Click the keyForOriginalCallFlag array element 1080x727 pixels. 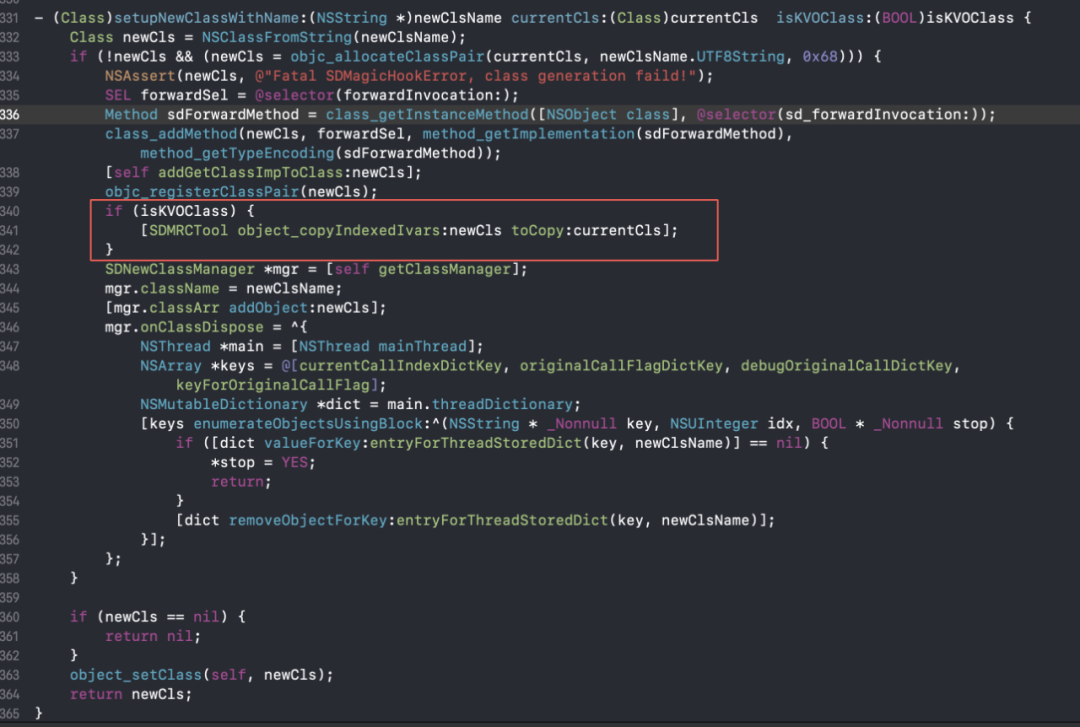click(273, 385)
